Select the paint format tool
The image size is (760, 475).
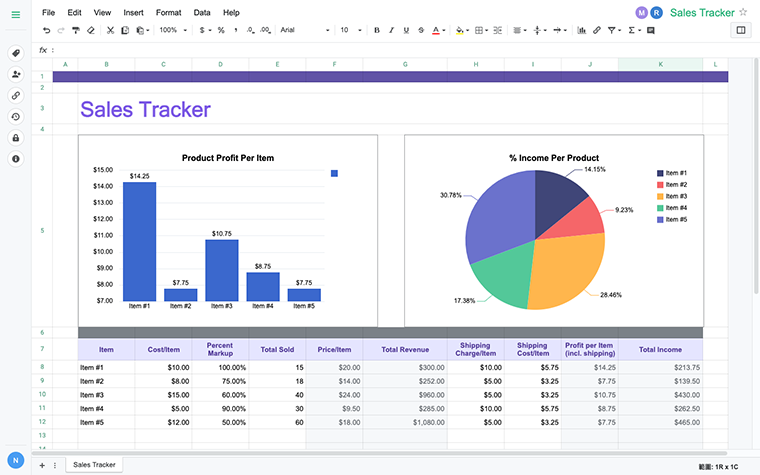pyautogui.click(x=76, y=31)
